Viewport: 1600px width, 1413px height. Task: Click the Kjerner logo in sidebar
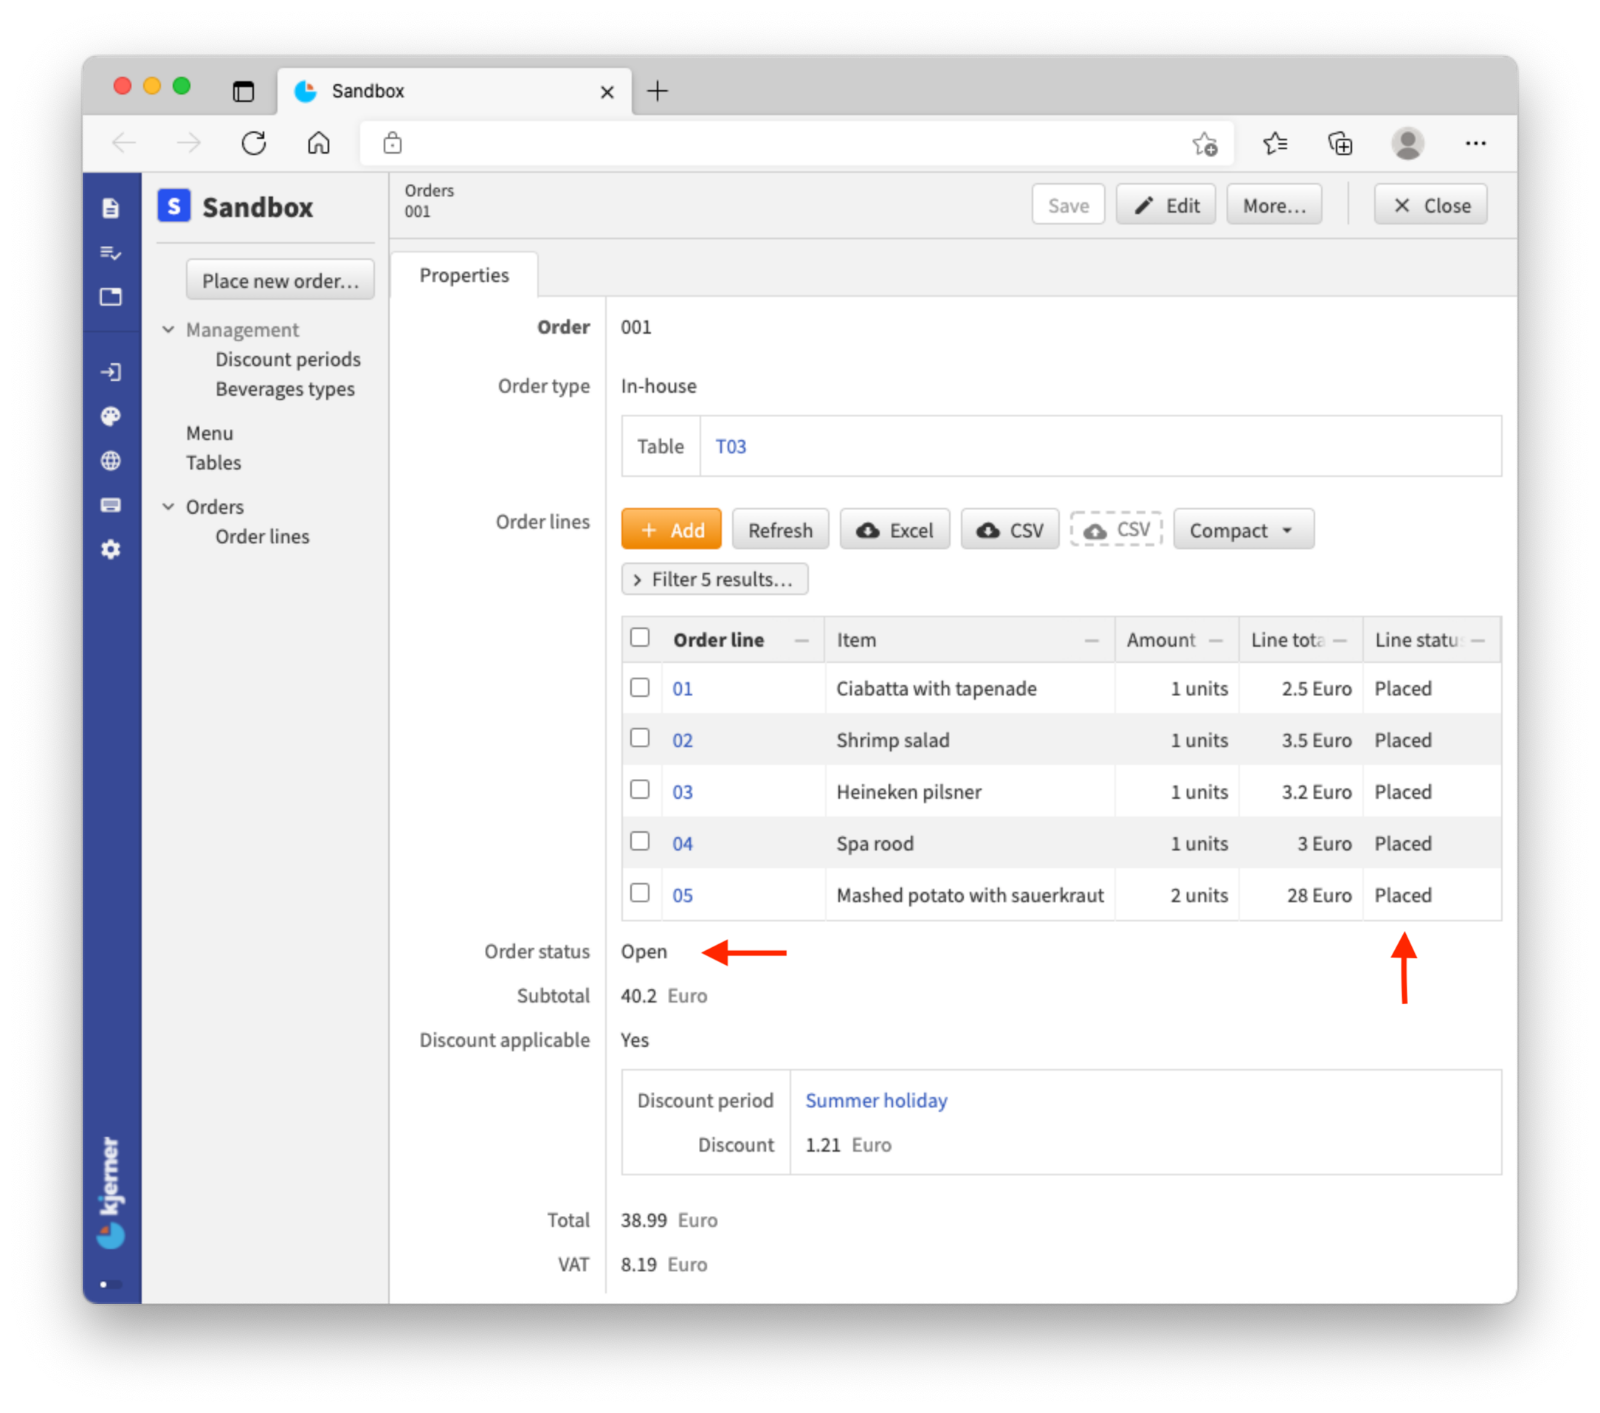click(110, 1192)
